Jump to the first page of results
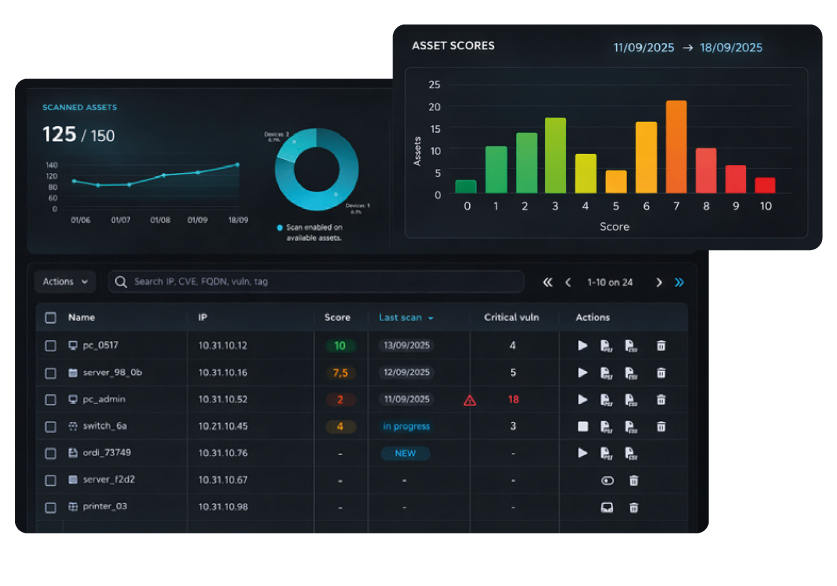The width and height of the screenshot is (837, 586). click(548, 283)
